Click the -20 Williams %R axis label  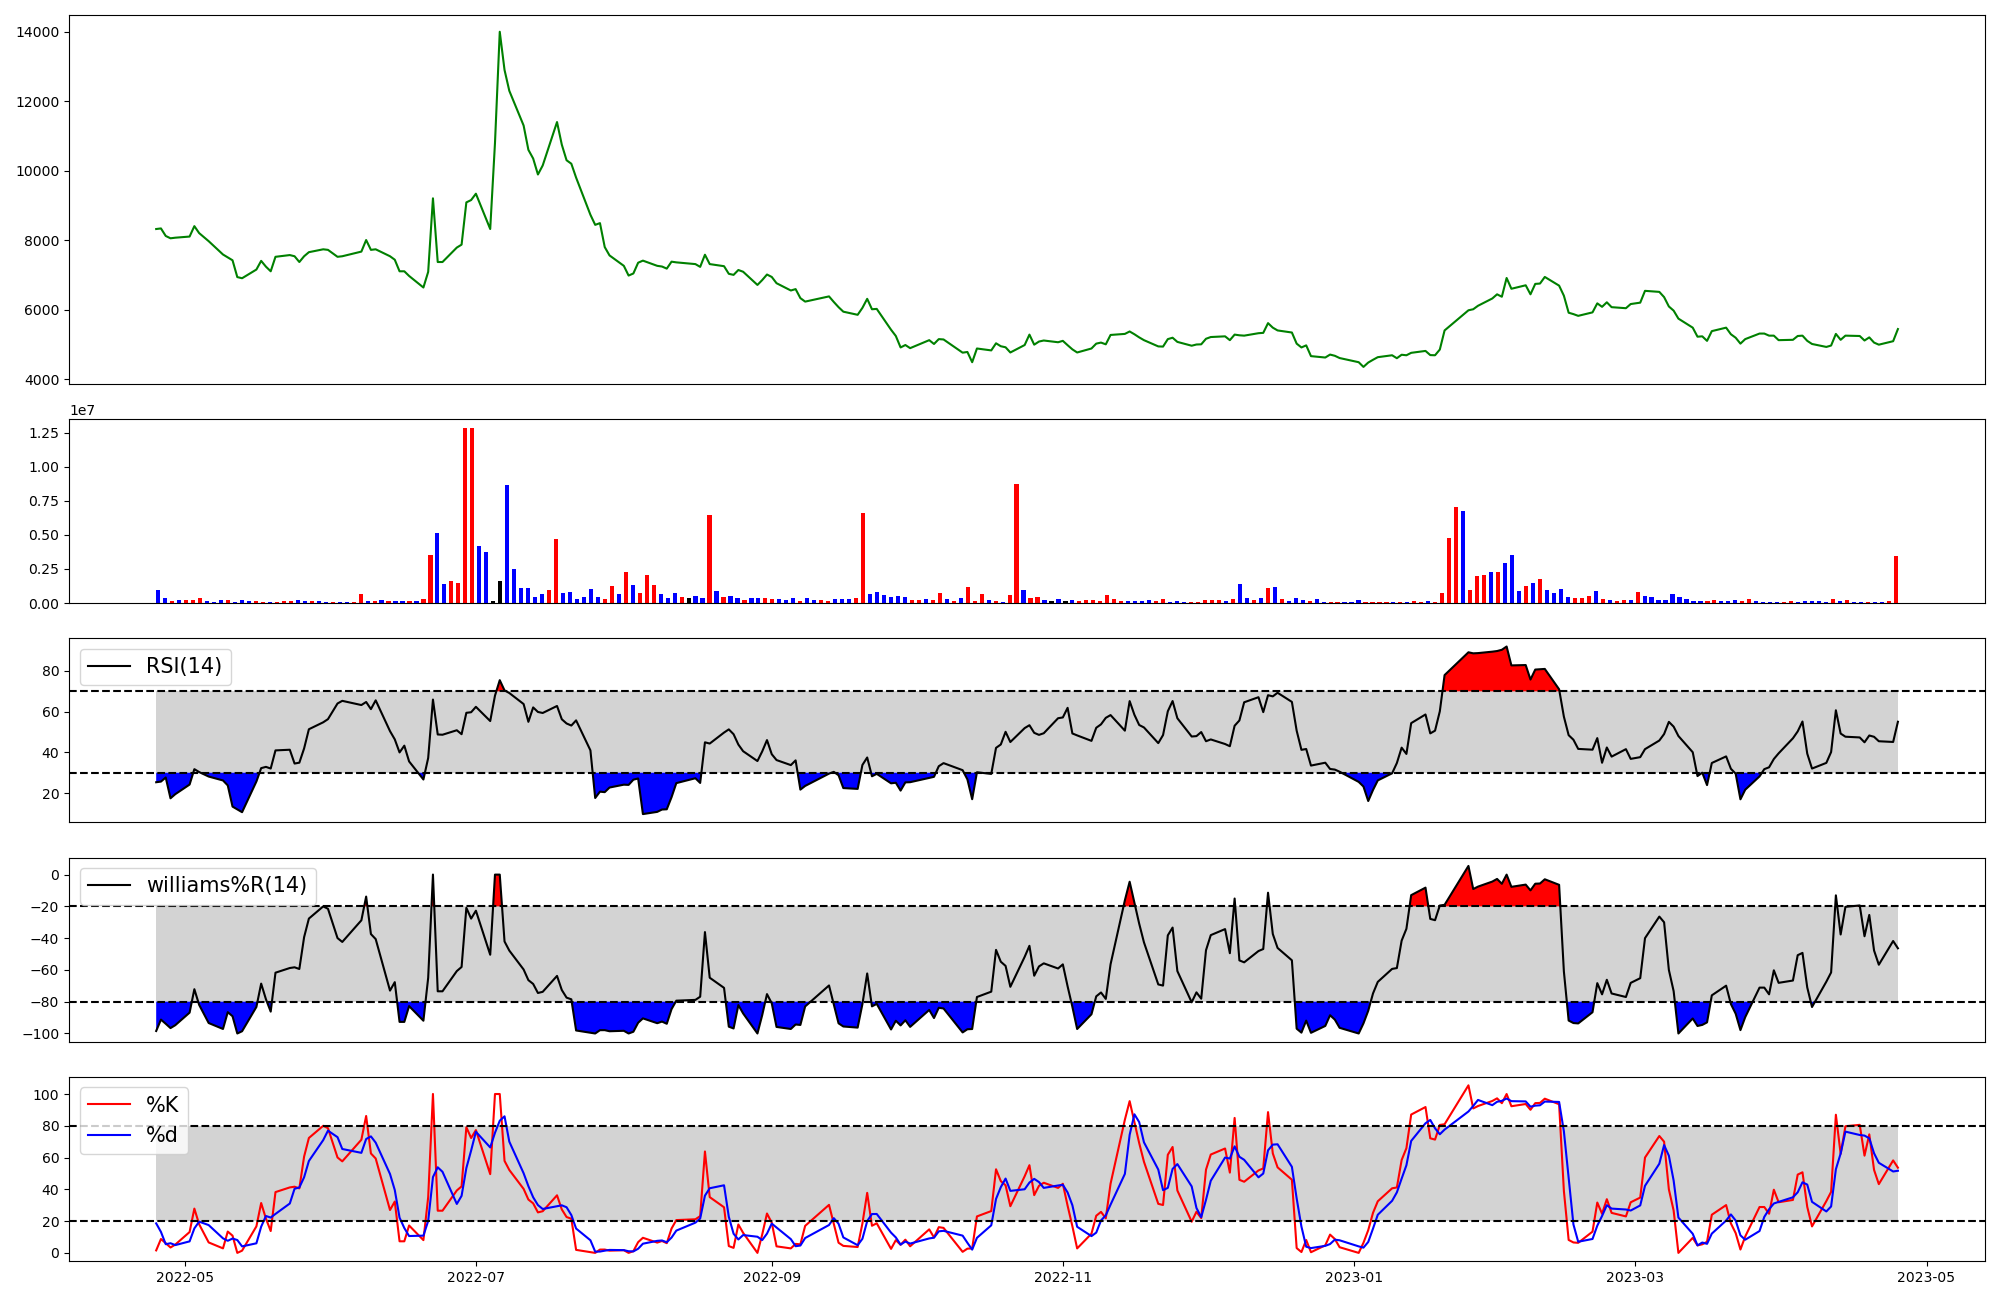pos(44,906)
